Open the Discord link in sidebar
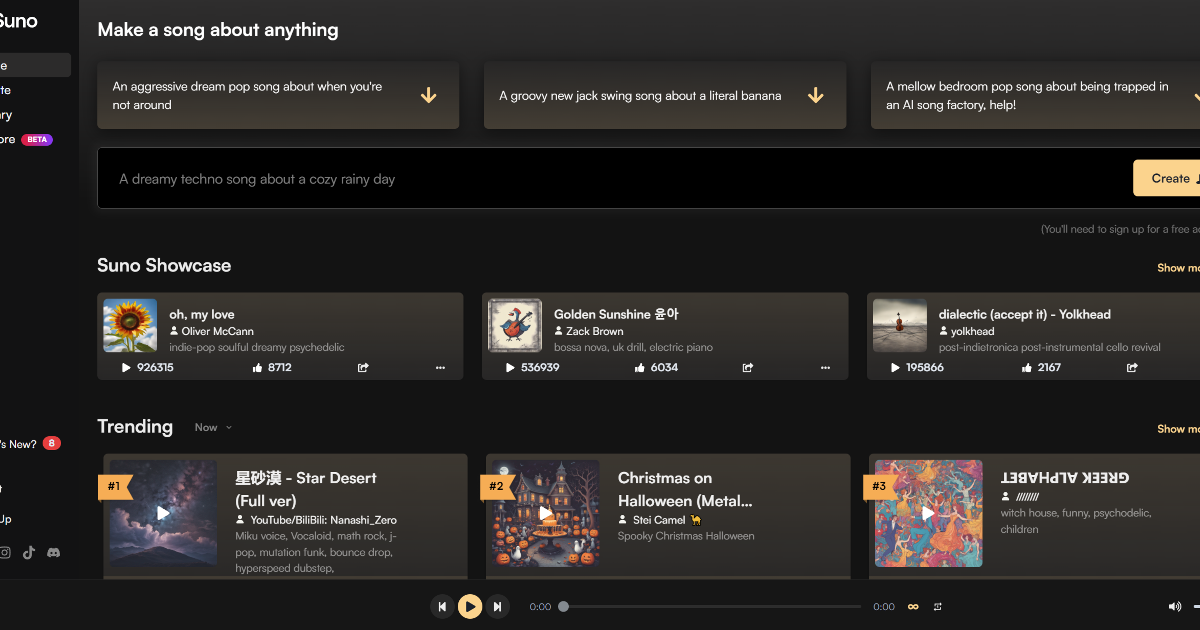Screen dimensions: 1200x630 pyautogui.click(x=53, y=552)
